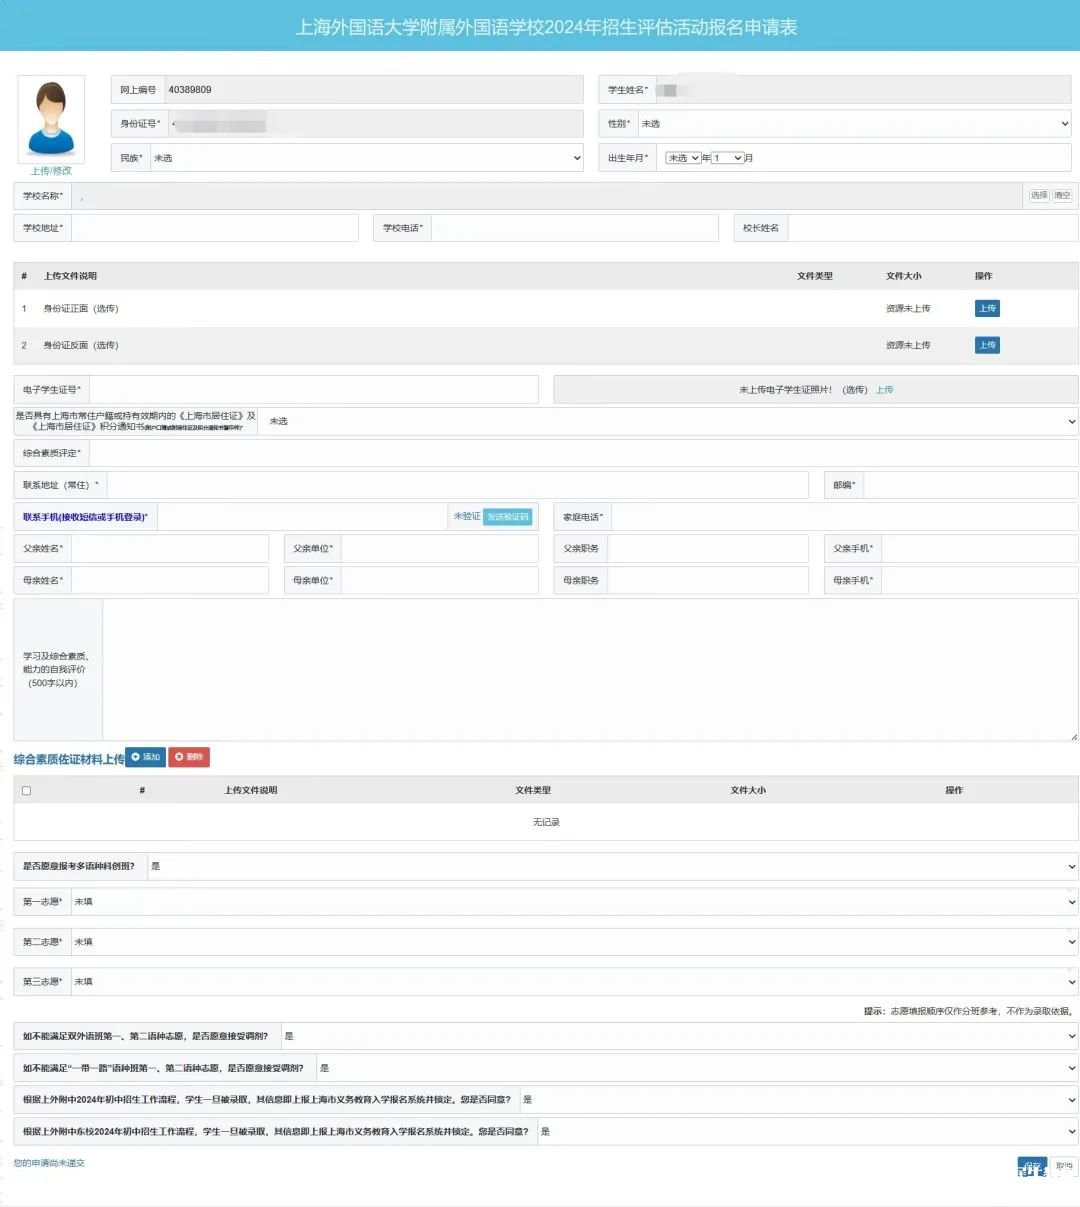Focus the 联系地址 (常住) input field
Image resolution: width=1080 pixels, height=1207 pixels.
coord(457,485)
